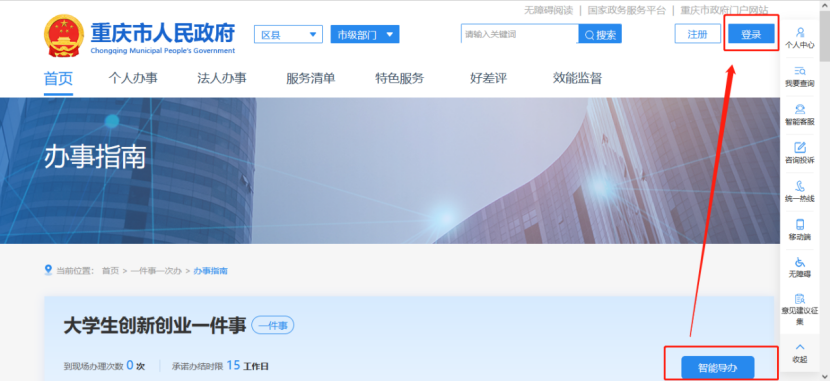Switch to 个人办事 tab
The image size is (831, 381).
(133, 78)
